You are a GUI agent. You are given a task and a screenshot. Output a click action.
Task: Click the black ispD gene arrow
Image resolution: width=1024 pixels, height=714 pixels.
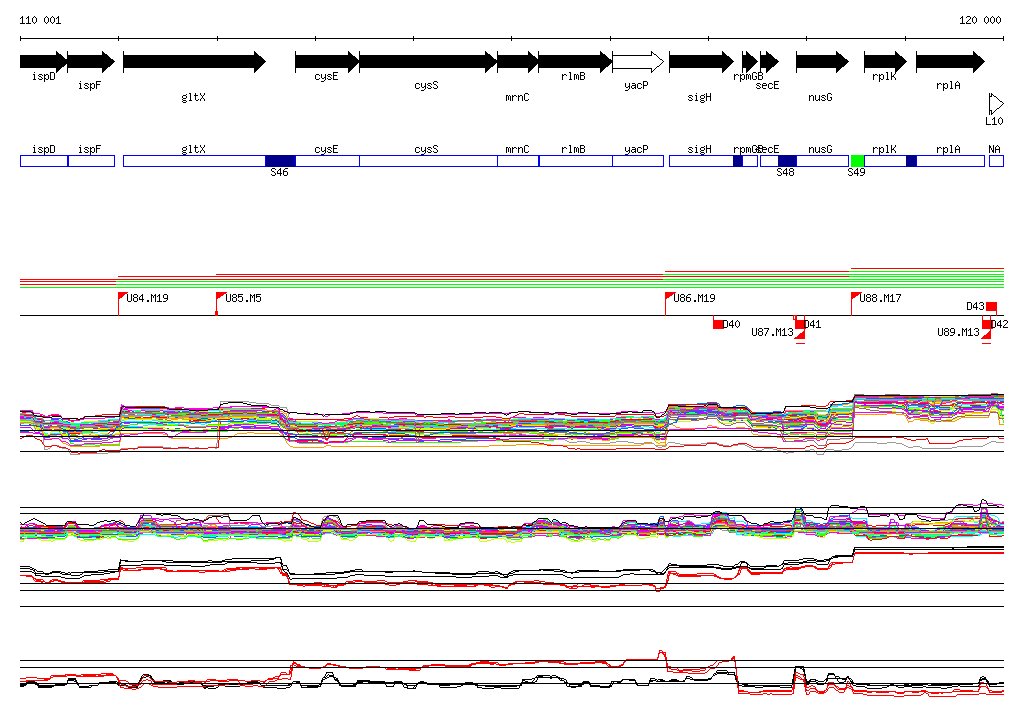pyautogui.click(x=43, y=62)
